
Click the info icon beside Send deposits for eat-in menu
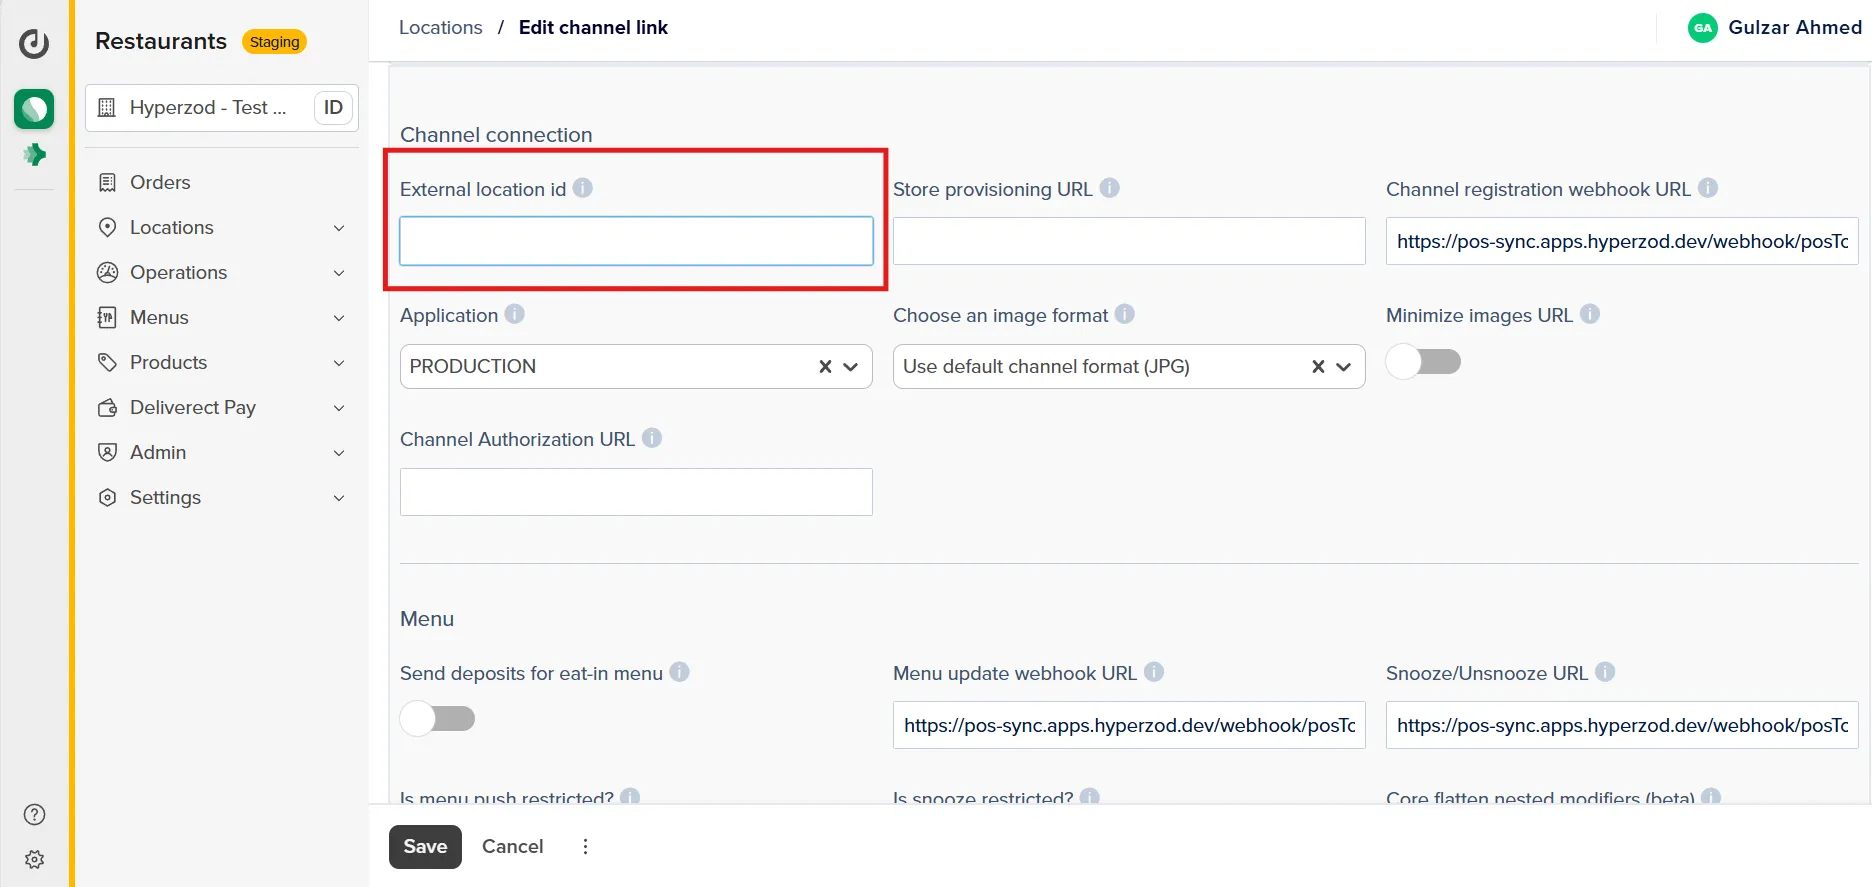click(679, 672)
